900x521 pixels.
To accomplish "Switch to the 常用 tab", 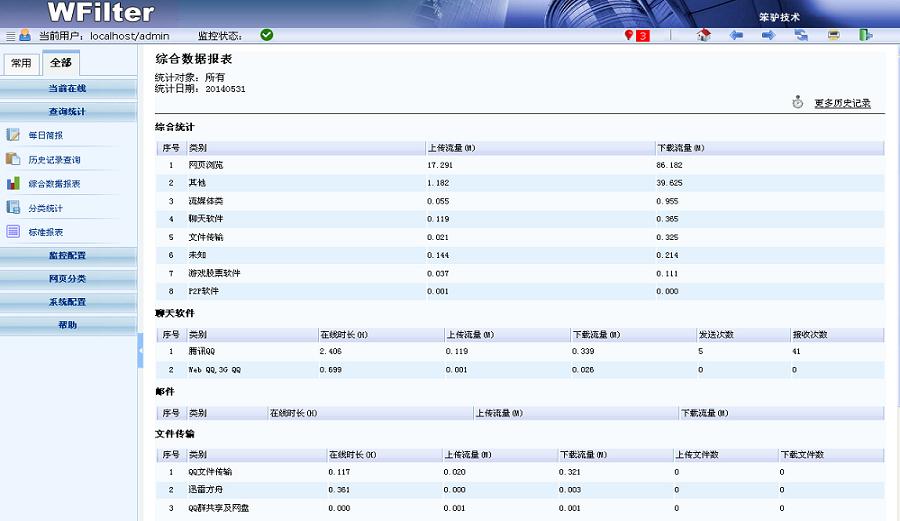I will coord(21,63).
